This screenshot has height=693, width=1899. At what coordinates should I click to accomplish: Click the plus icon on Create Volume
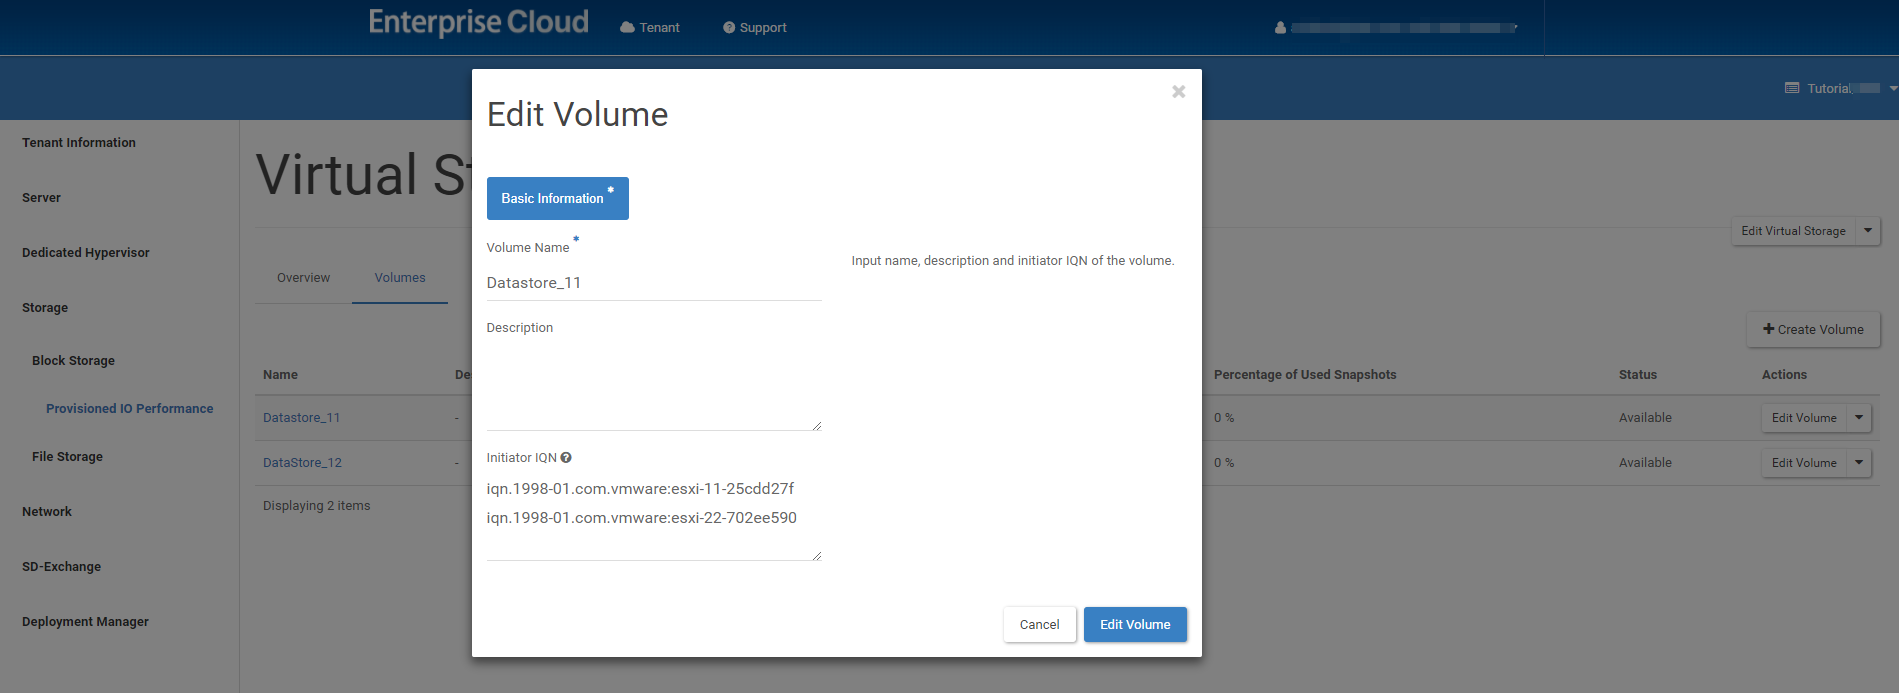click(1768, 329)
